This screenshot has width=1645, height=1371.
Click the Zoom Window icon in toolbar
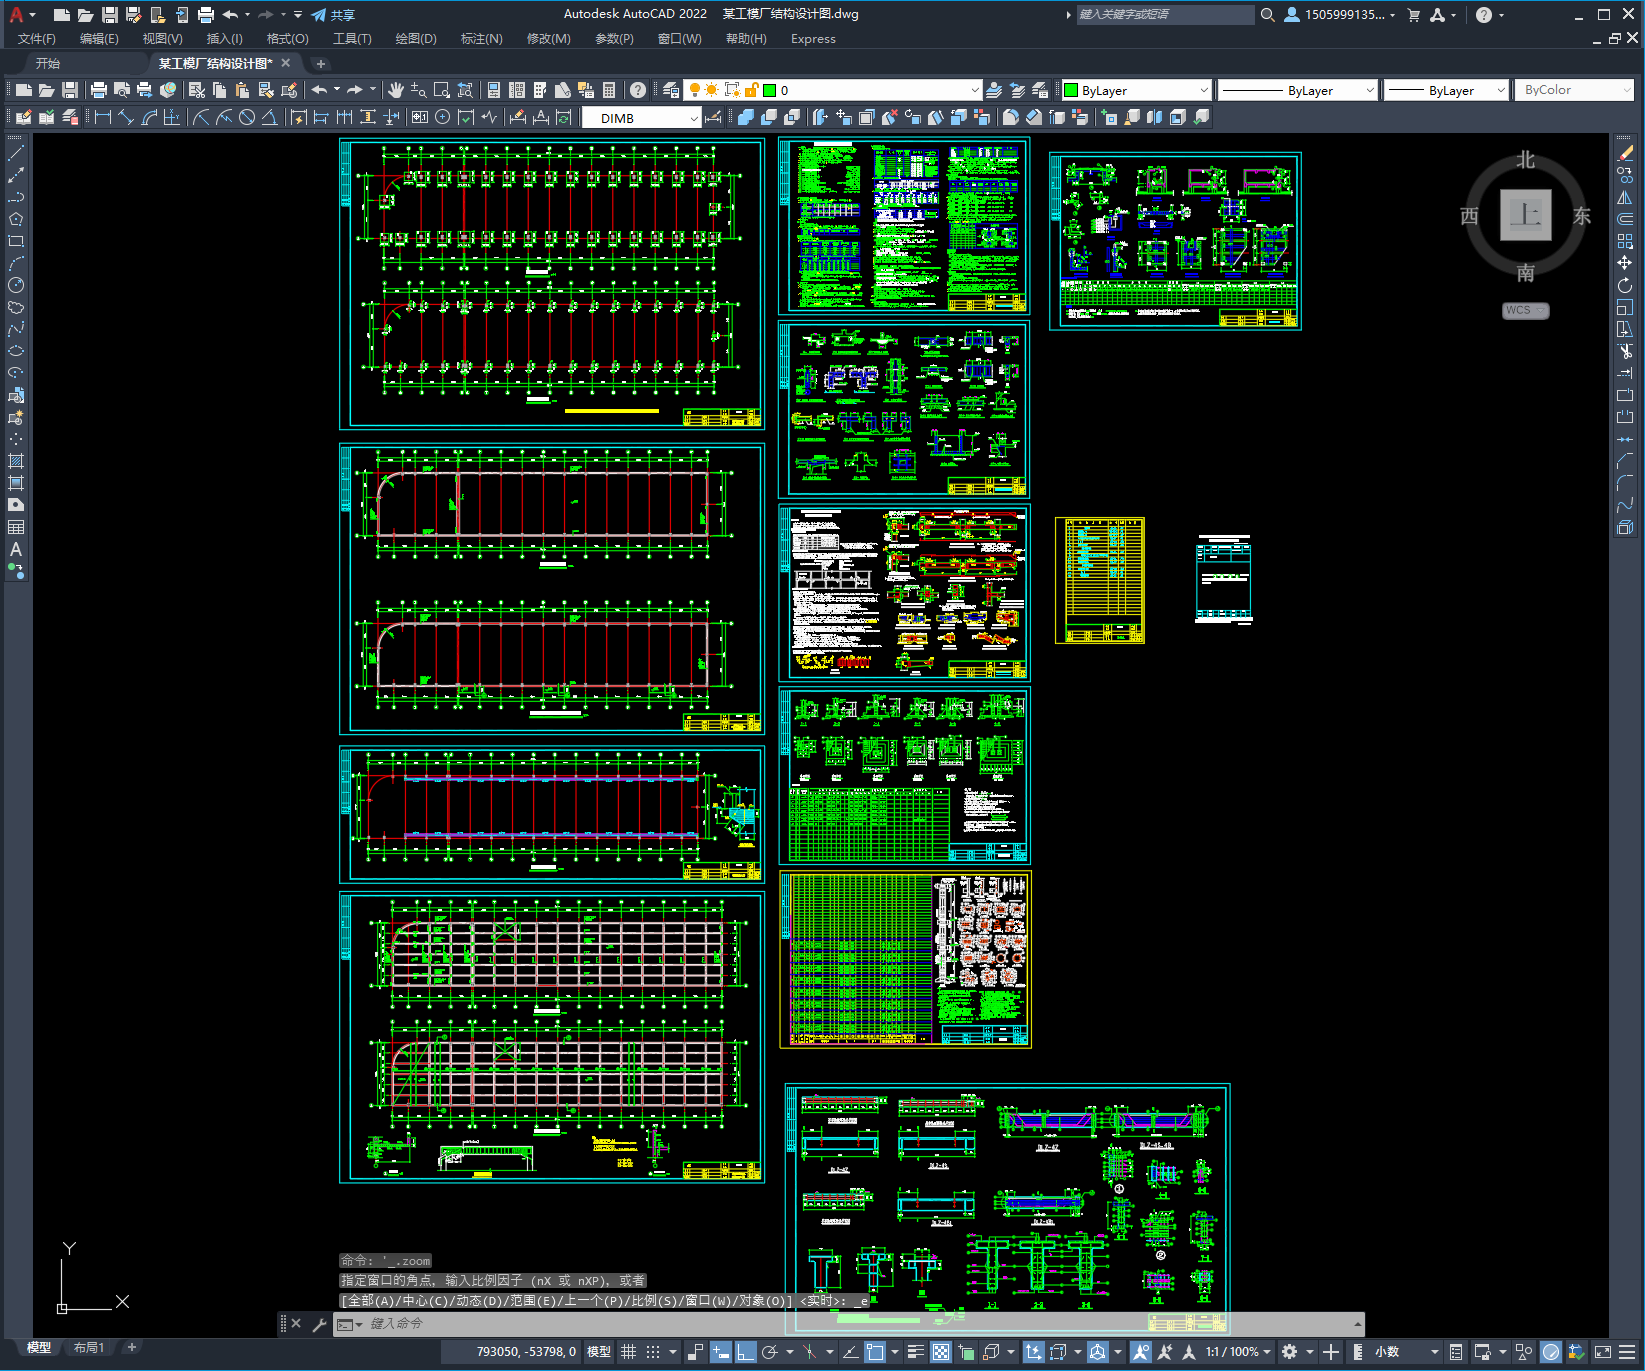pos(442,90)
